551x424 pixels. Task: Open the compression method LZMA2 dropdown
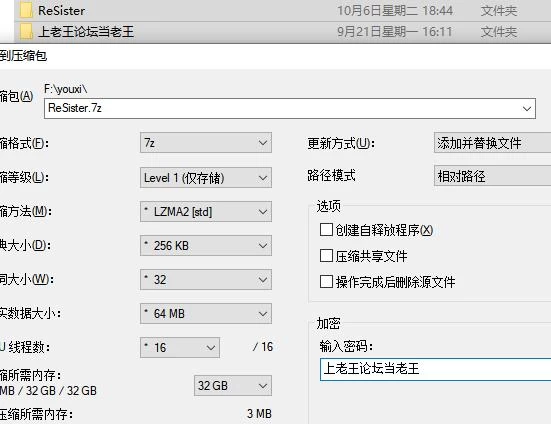pos(206,211)
